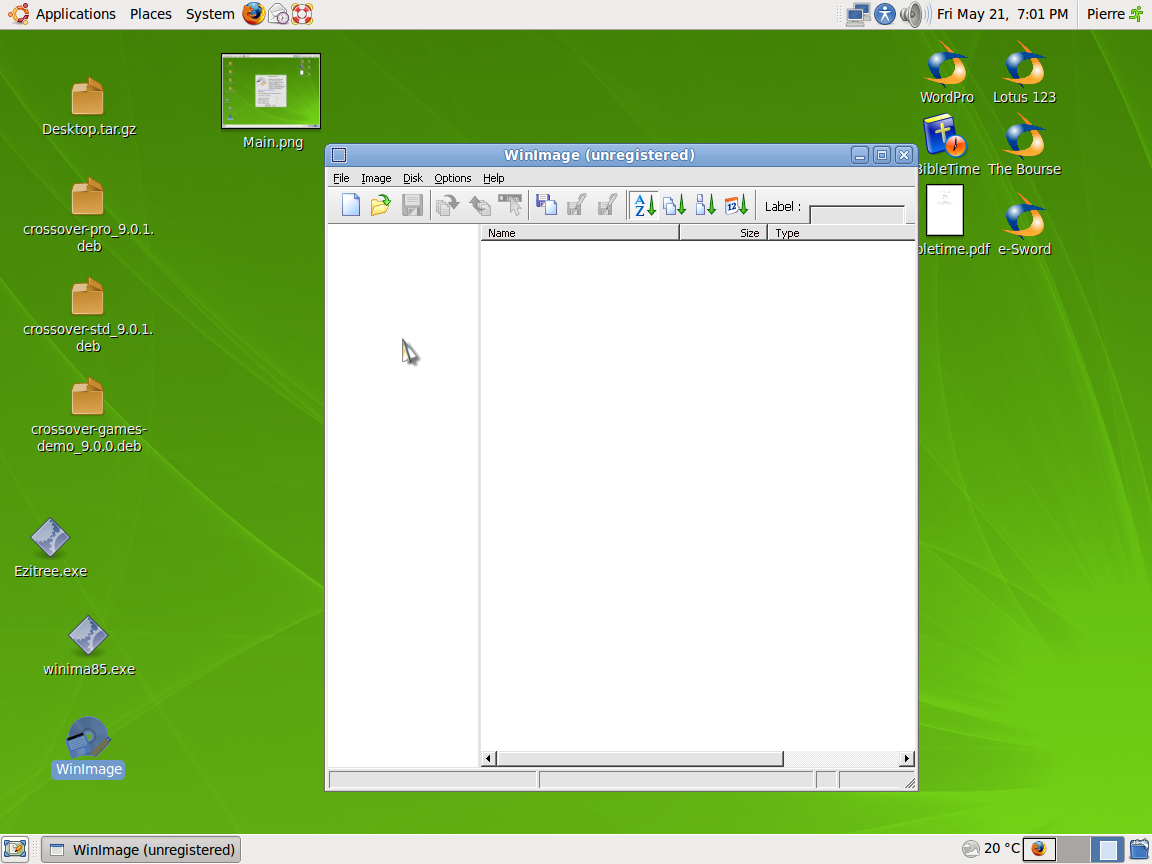Open the volume control in the system tray
Viewport: 1152px width, 864px height.
(913, 14)
